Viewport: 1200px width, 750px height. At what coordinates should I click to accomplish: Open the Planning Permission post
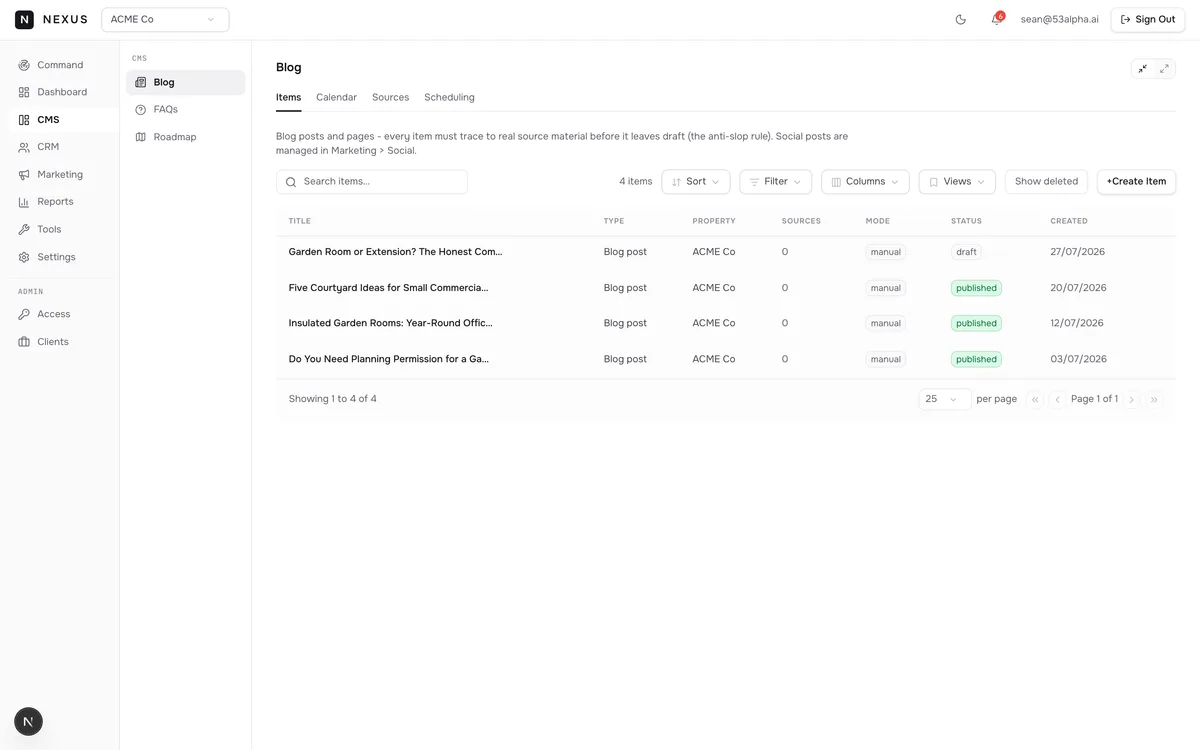[389, 359]
